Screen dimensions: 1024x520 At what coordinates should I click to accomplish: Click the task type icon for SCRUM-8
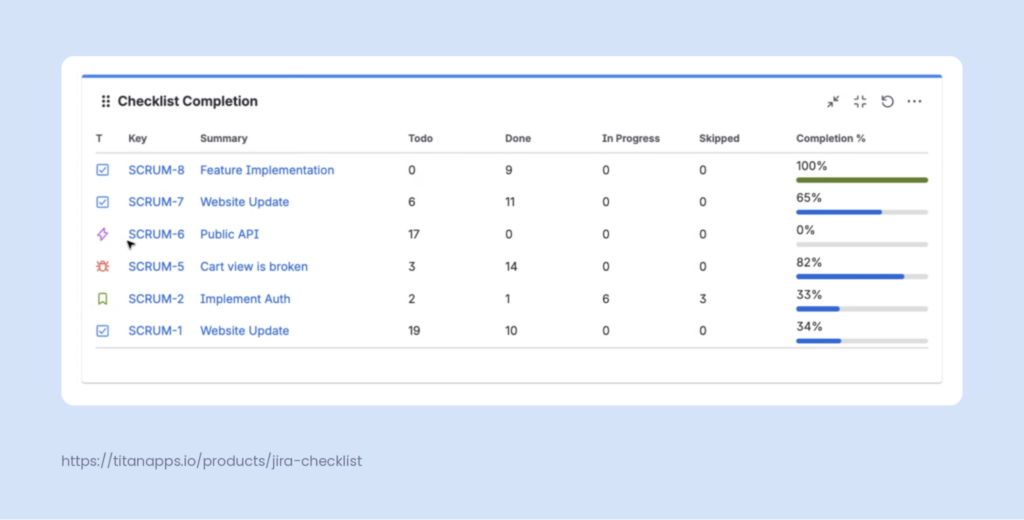click(103, 170)
